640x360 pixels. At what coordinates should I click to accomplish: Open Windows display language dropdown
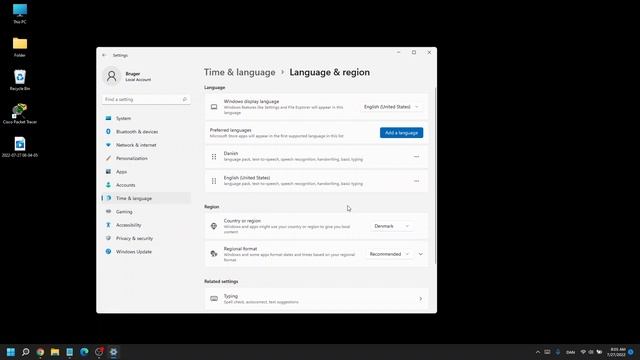391,107
